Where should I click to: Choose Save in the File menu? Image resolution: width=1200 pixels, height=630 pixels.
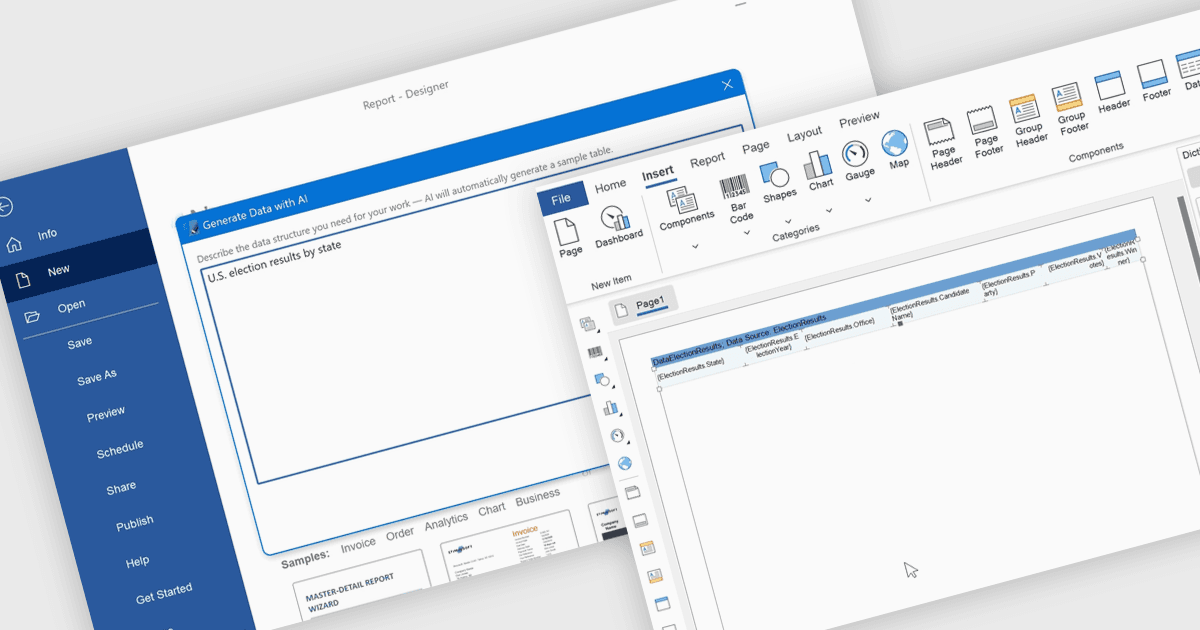coord(80,342)
